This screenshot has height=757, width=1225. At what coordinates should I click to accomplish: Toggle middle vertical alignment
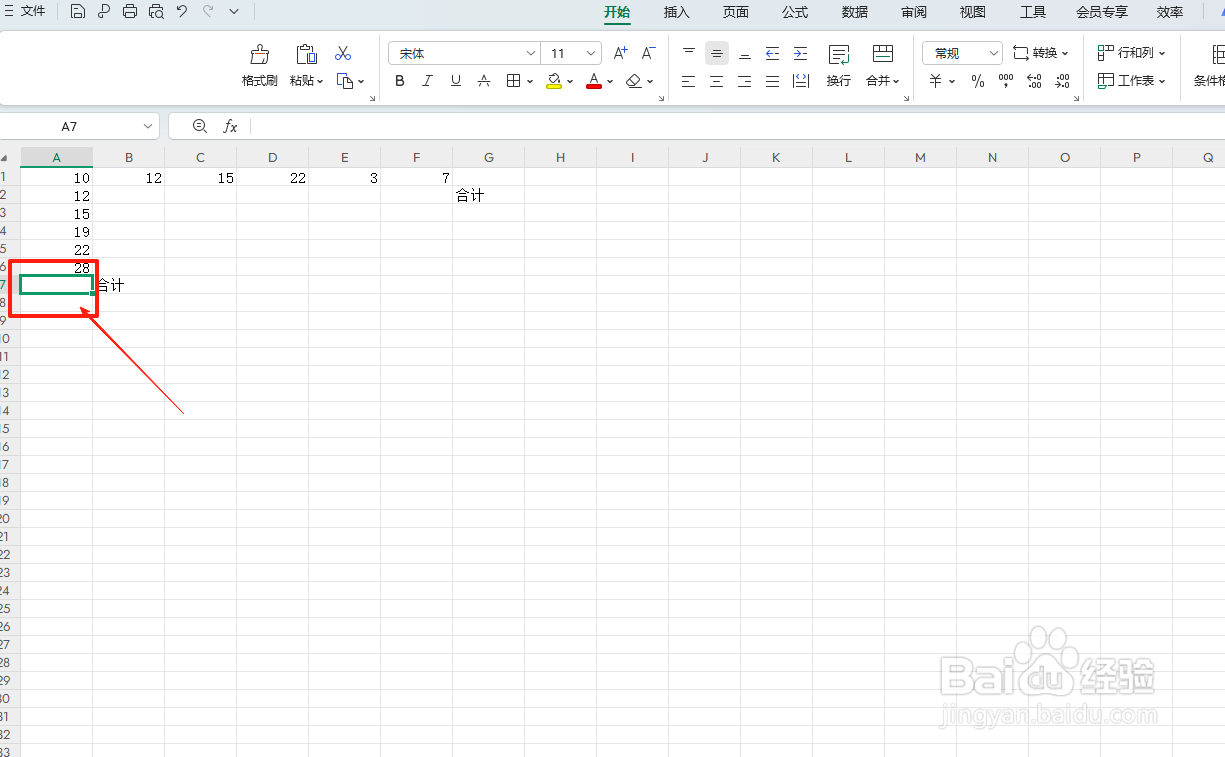click(716, 53)
